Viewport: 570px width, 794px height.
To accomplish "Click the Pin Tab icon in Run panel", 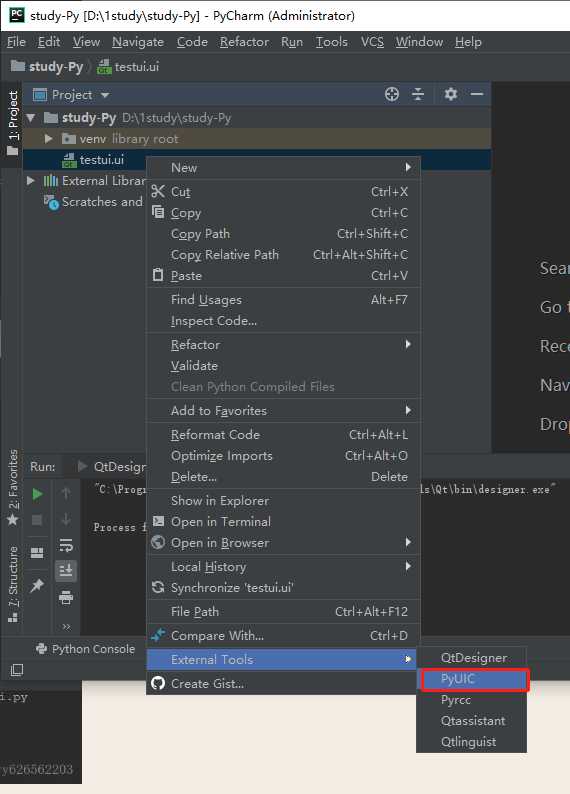I will [x=37, y=586].
